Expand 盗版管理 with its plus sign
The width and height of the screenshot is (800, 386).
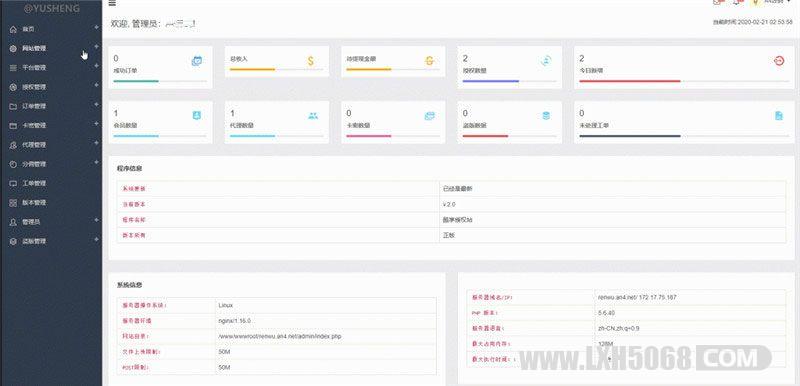96,239
